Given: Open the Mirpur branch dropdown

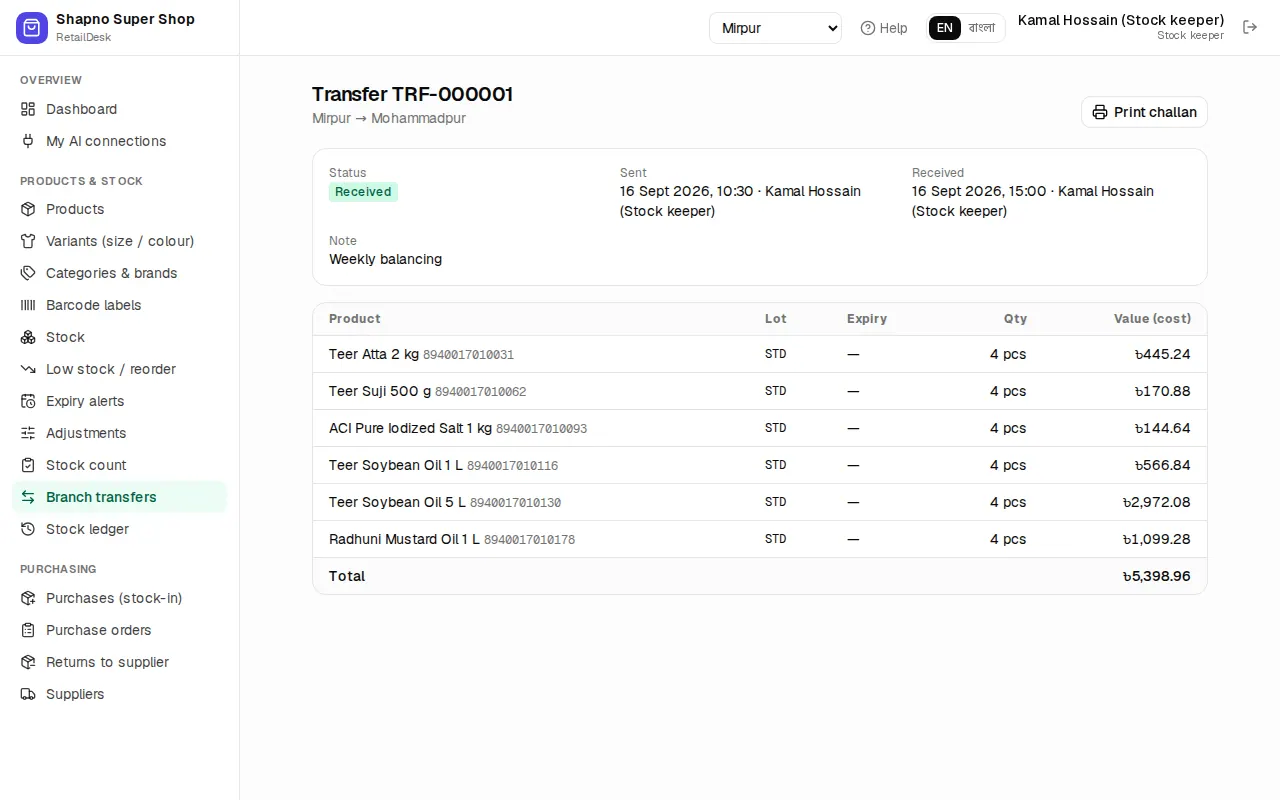Looking at the screenshot, I should click(x=775, y=28).
